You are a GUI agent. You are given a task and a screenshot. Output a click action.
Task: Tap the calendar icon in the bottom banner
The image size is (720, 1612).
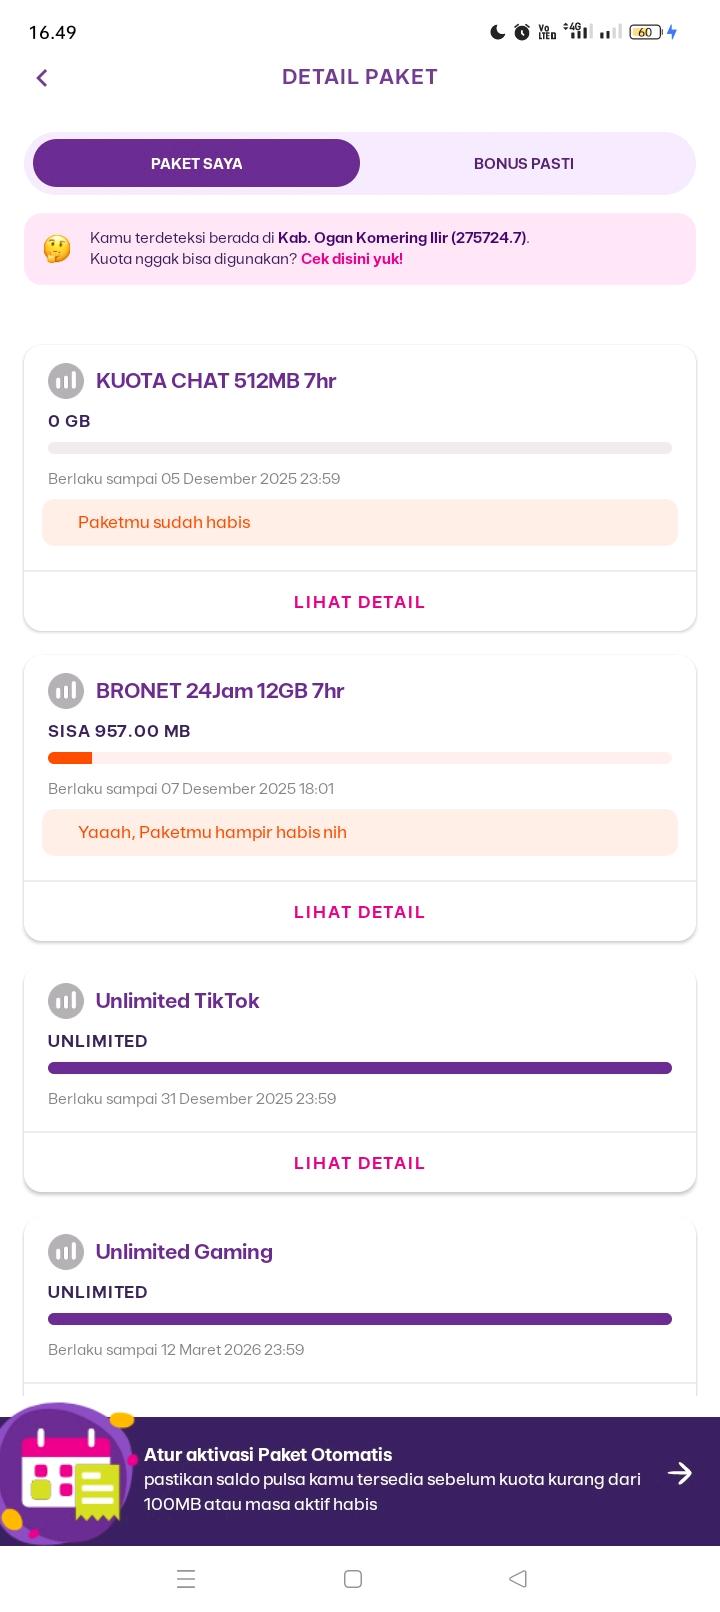[68, 1474]
